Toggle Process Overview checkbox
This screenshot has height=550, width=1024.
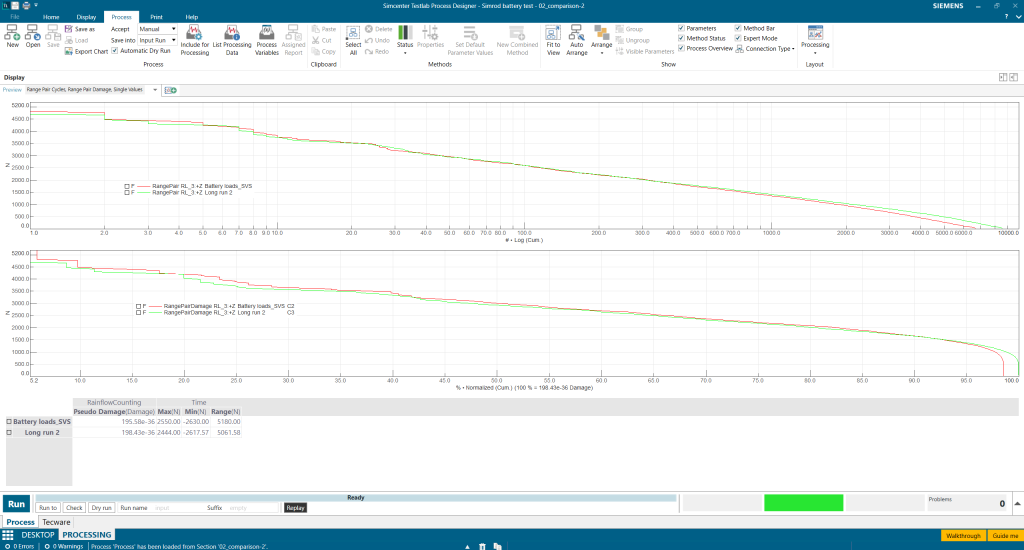pyautogui.click(x=681, y=48)
